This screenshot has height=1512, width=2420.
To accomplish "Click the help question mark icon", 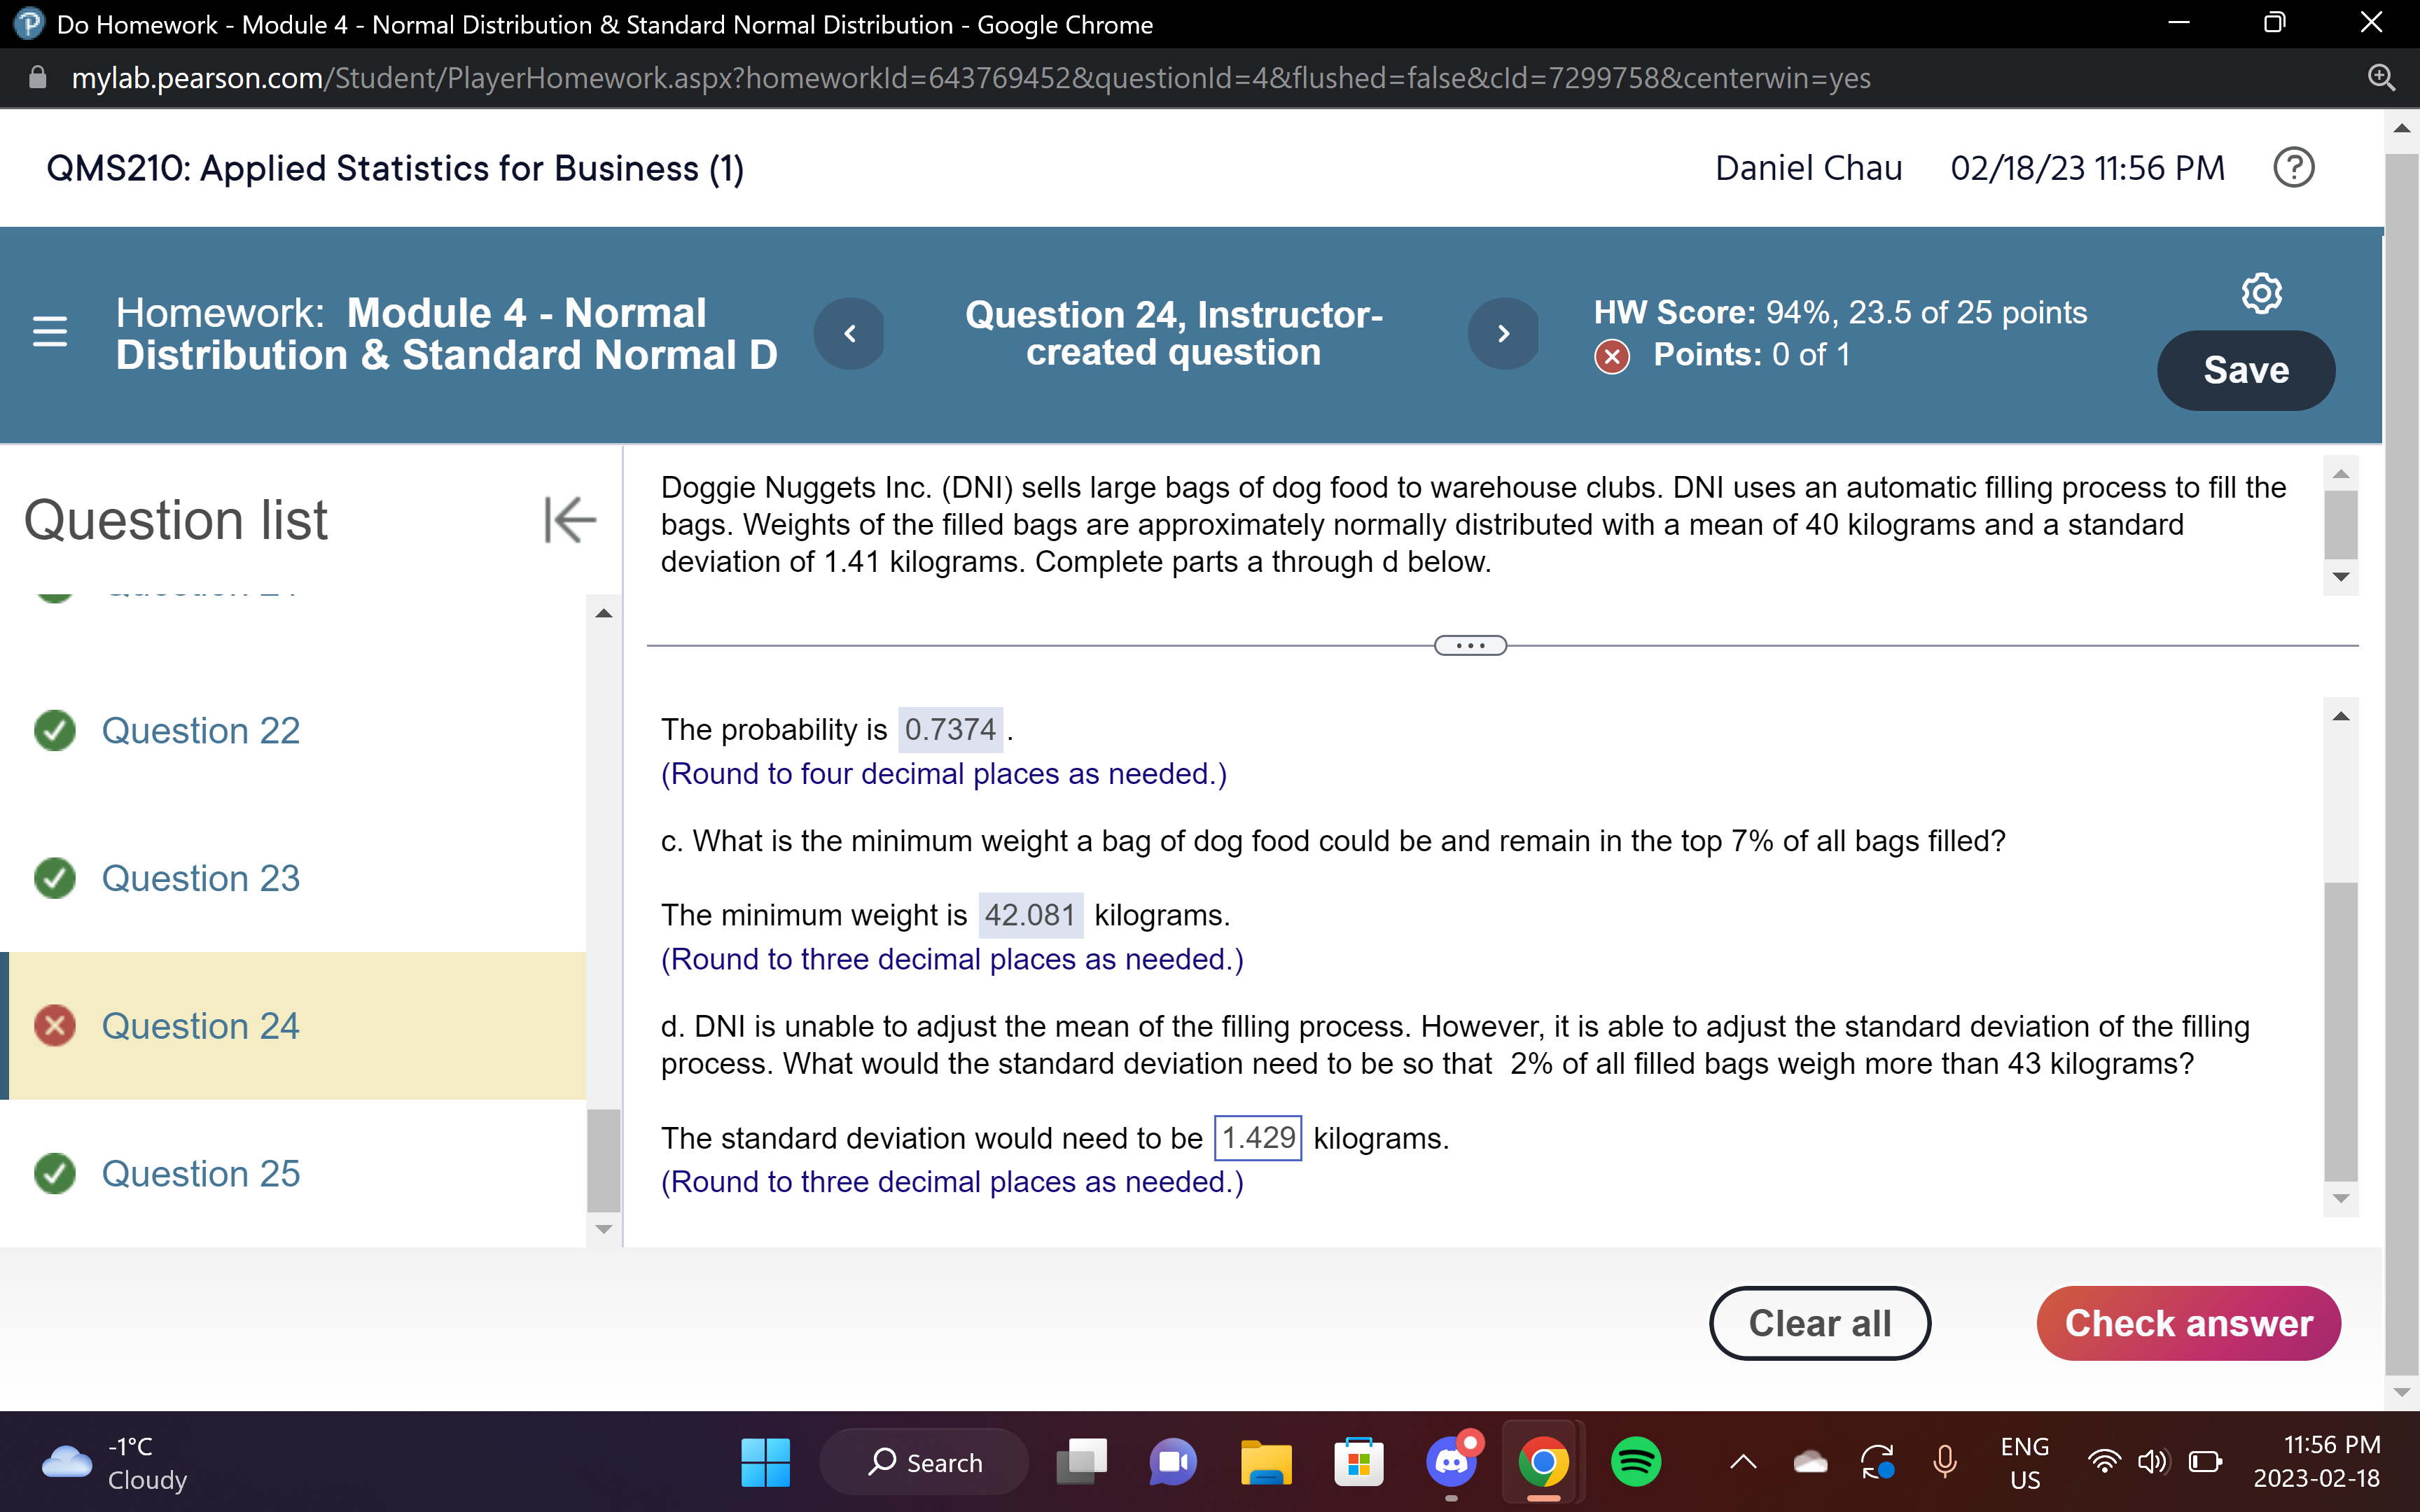I will click(x=2293, y=168).
